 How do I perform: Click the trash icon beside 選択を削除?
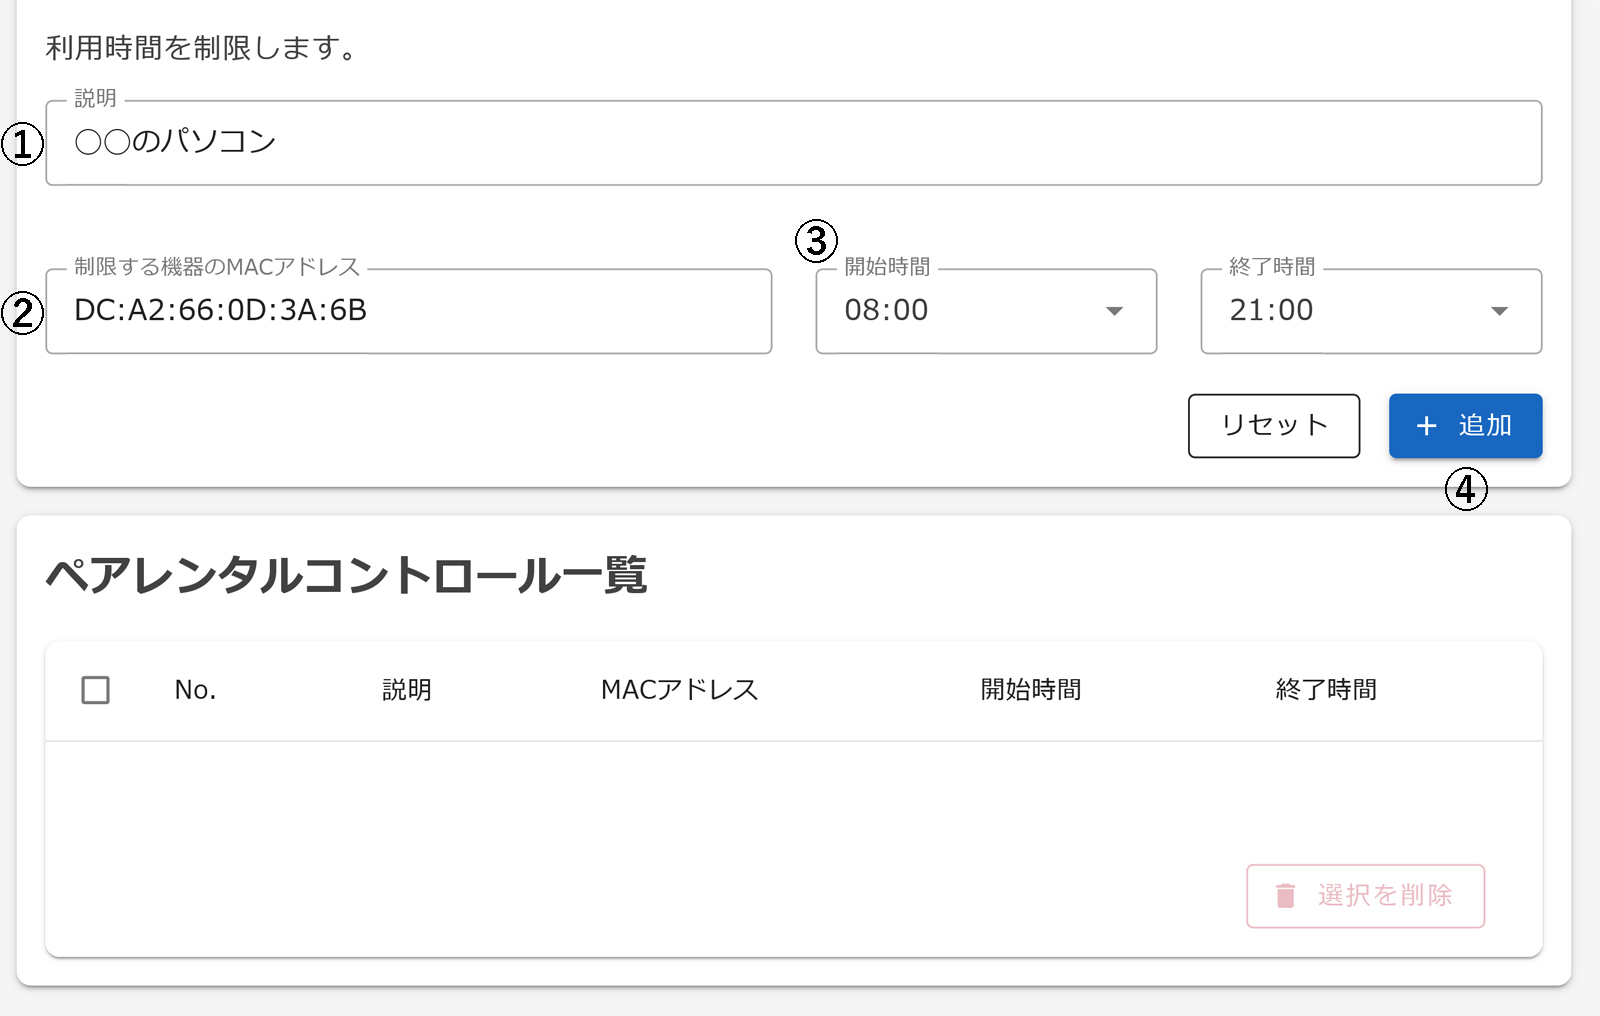coord(1286,895)
